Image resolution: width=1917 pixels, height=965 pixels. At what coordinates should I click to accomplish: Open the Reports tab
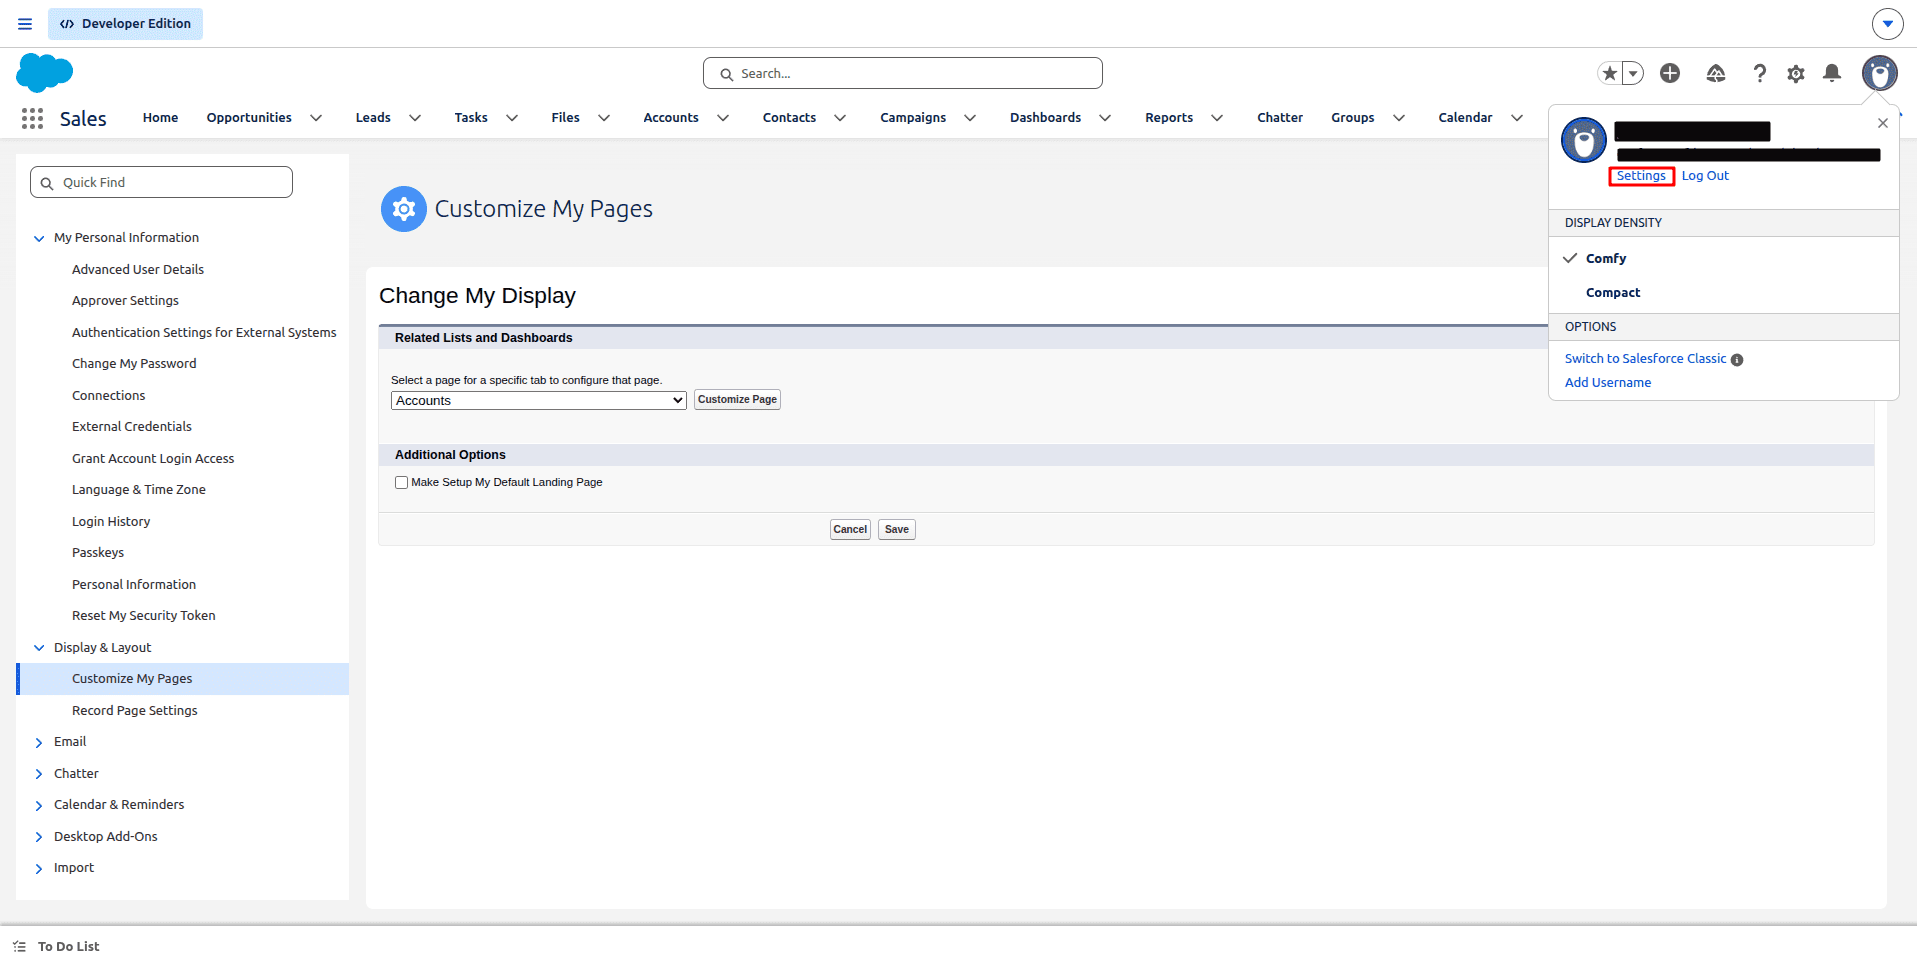pos(1169,118)
